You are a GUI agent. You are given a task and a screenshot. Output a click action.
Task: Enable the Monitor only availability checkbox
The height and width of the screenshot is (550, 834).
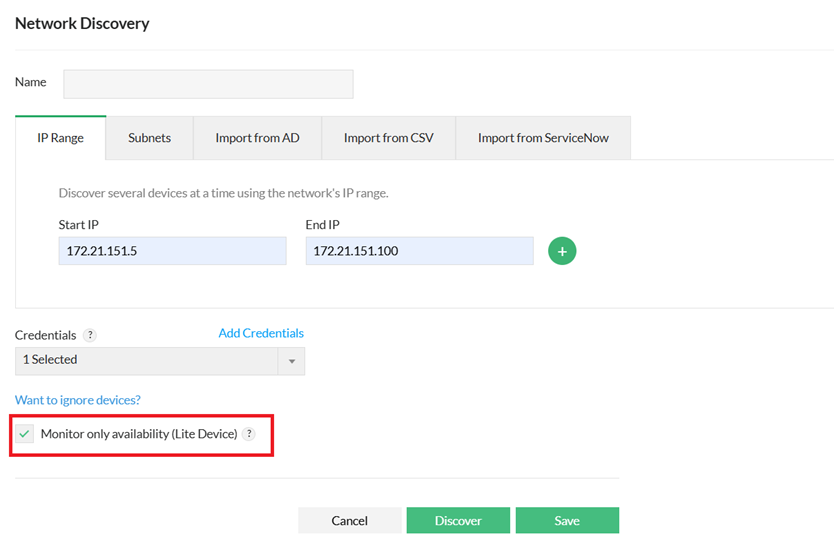[x=25, y=434]
